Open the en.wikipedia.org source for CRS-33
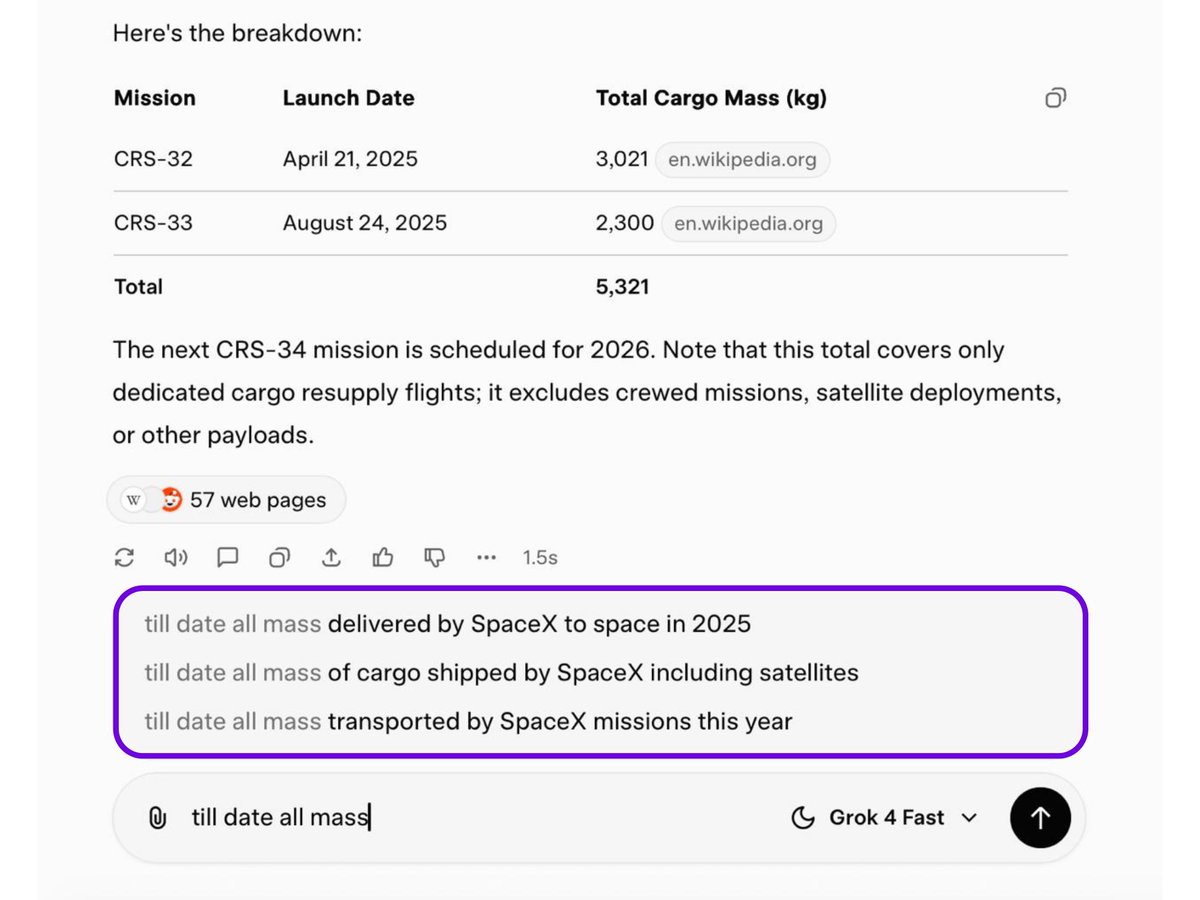The width and height of the screenshot is (1200, 900). (748, 223)
